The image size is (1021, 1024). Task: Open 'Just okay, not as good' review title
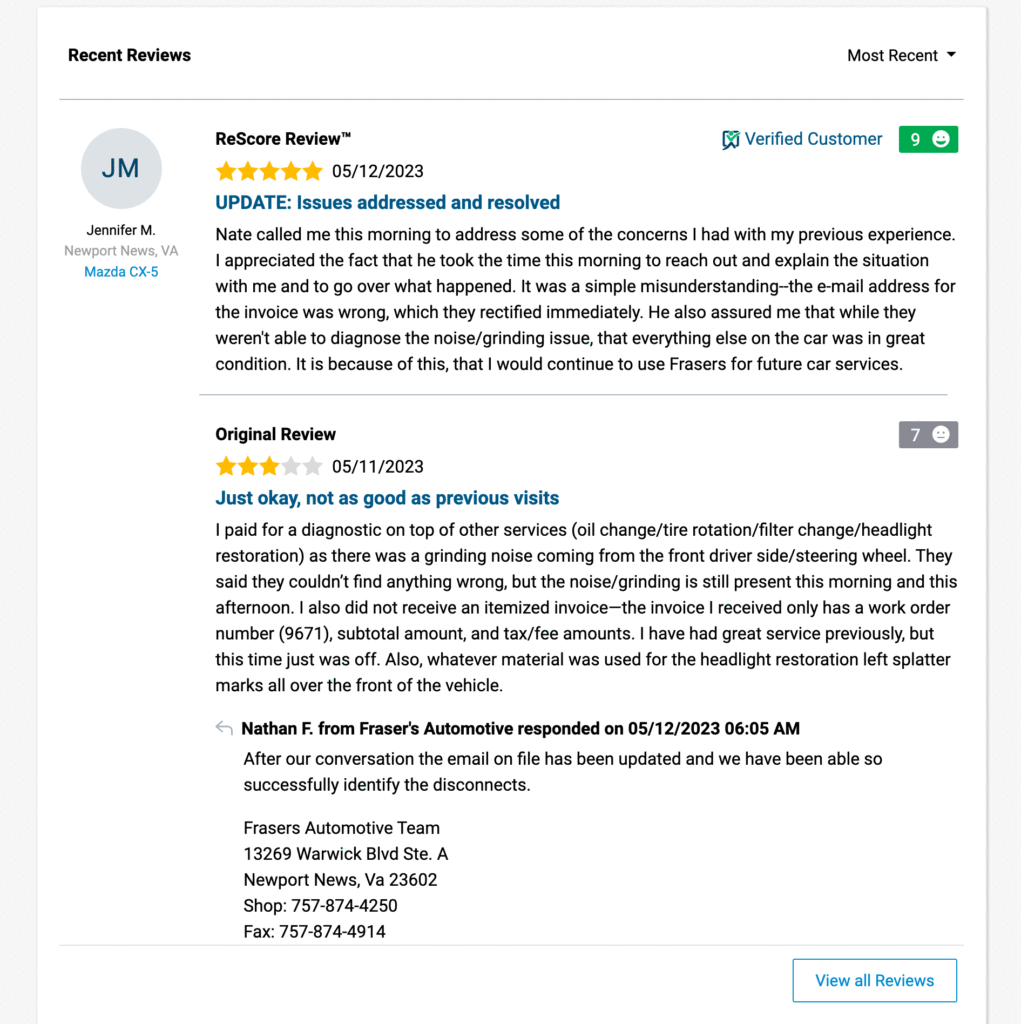[387, 498]
